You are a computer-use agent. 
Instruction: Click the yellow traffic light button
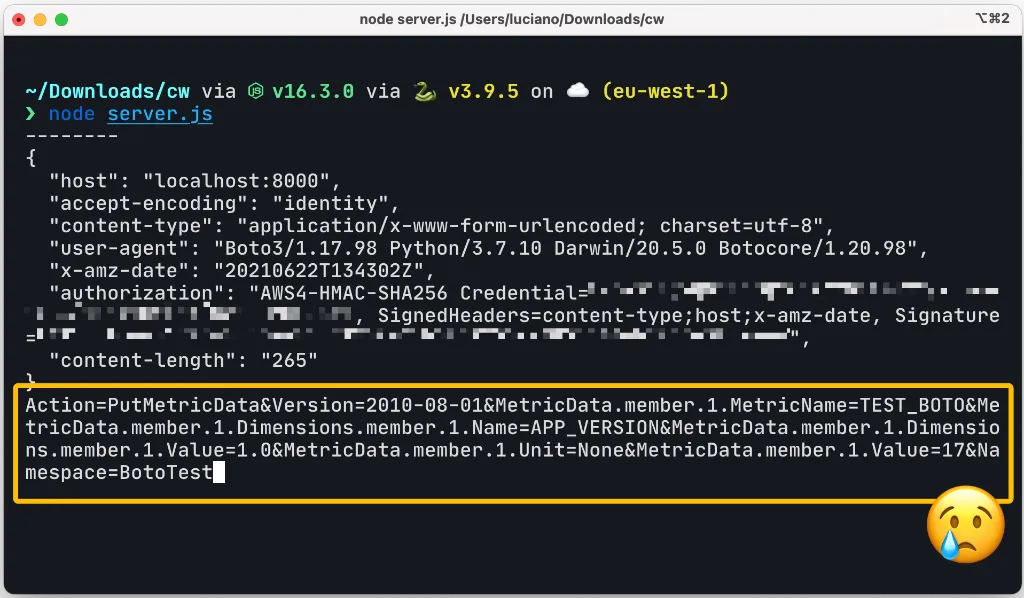tap(40, 18)
